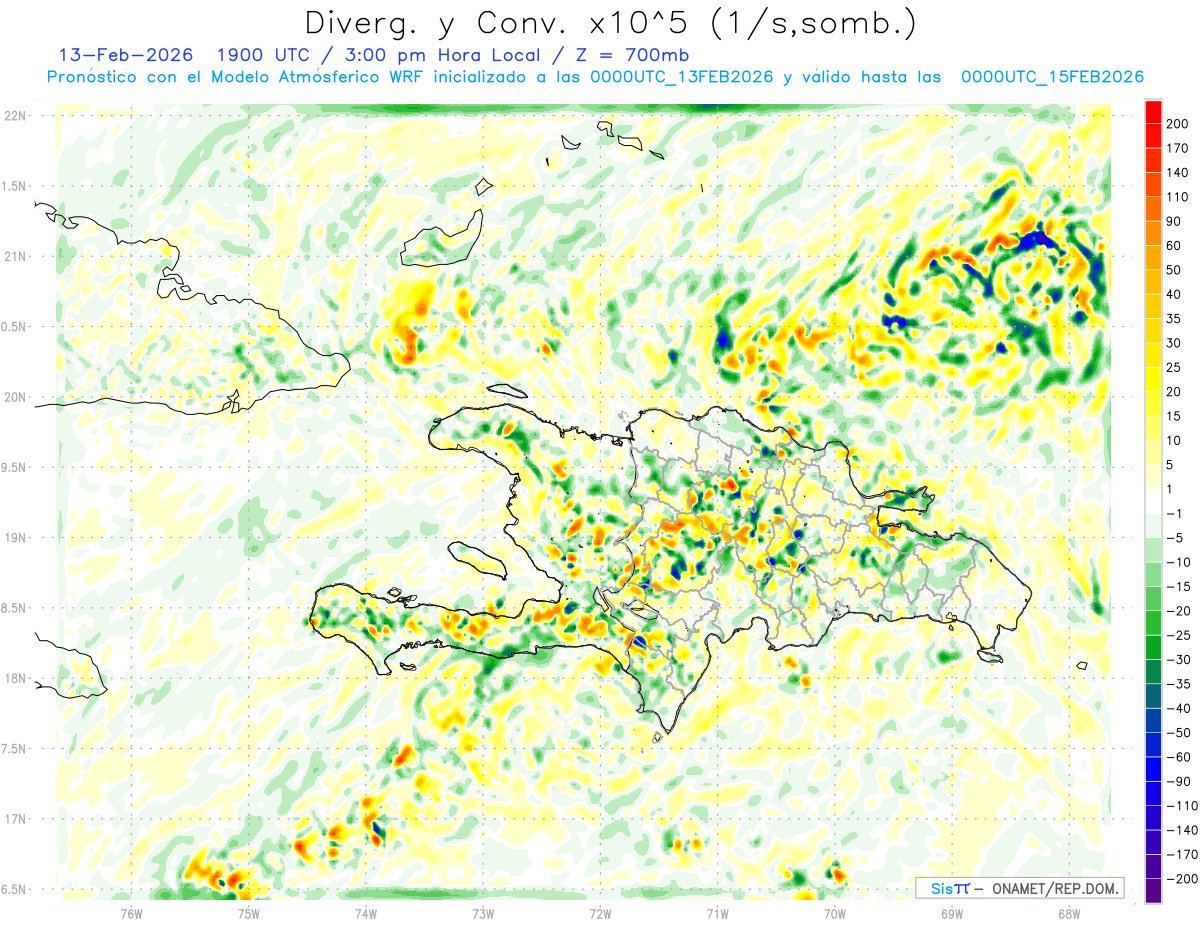Click the '76W' longitude label
Screen dimensions: 1200x927
tap(131, 912)
